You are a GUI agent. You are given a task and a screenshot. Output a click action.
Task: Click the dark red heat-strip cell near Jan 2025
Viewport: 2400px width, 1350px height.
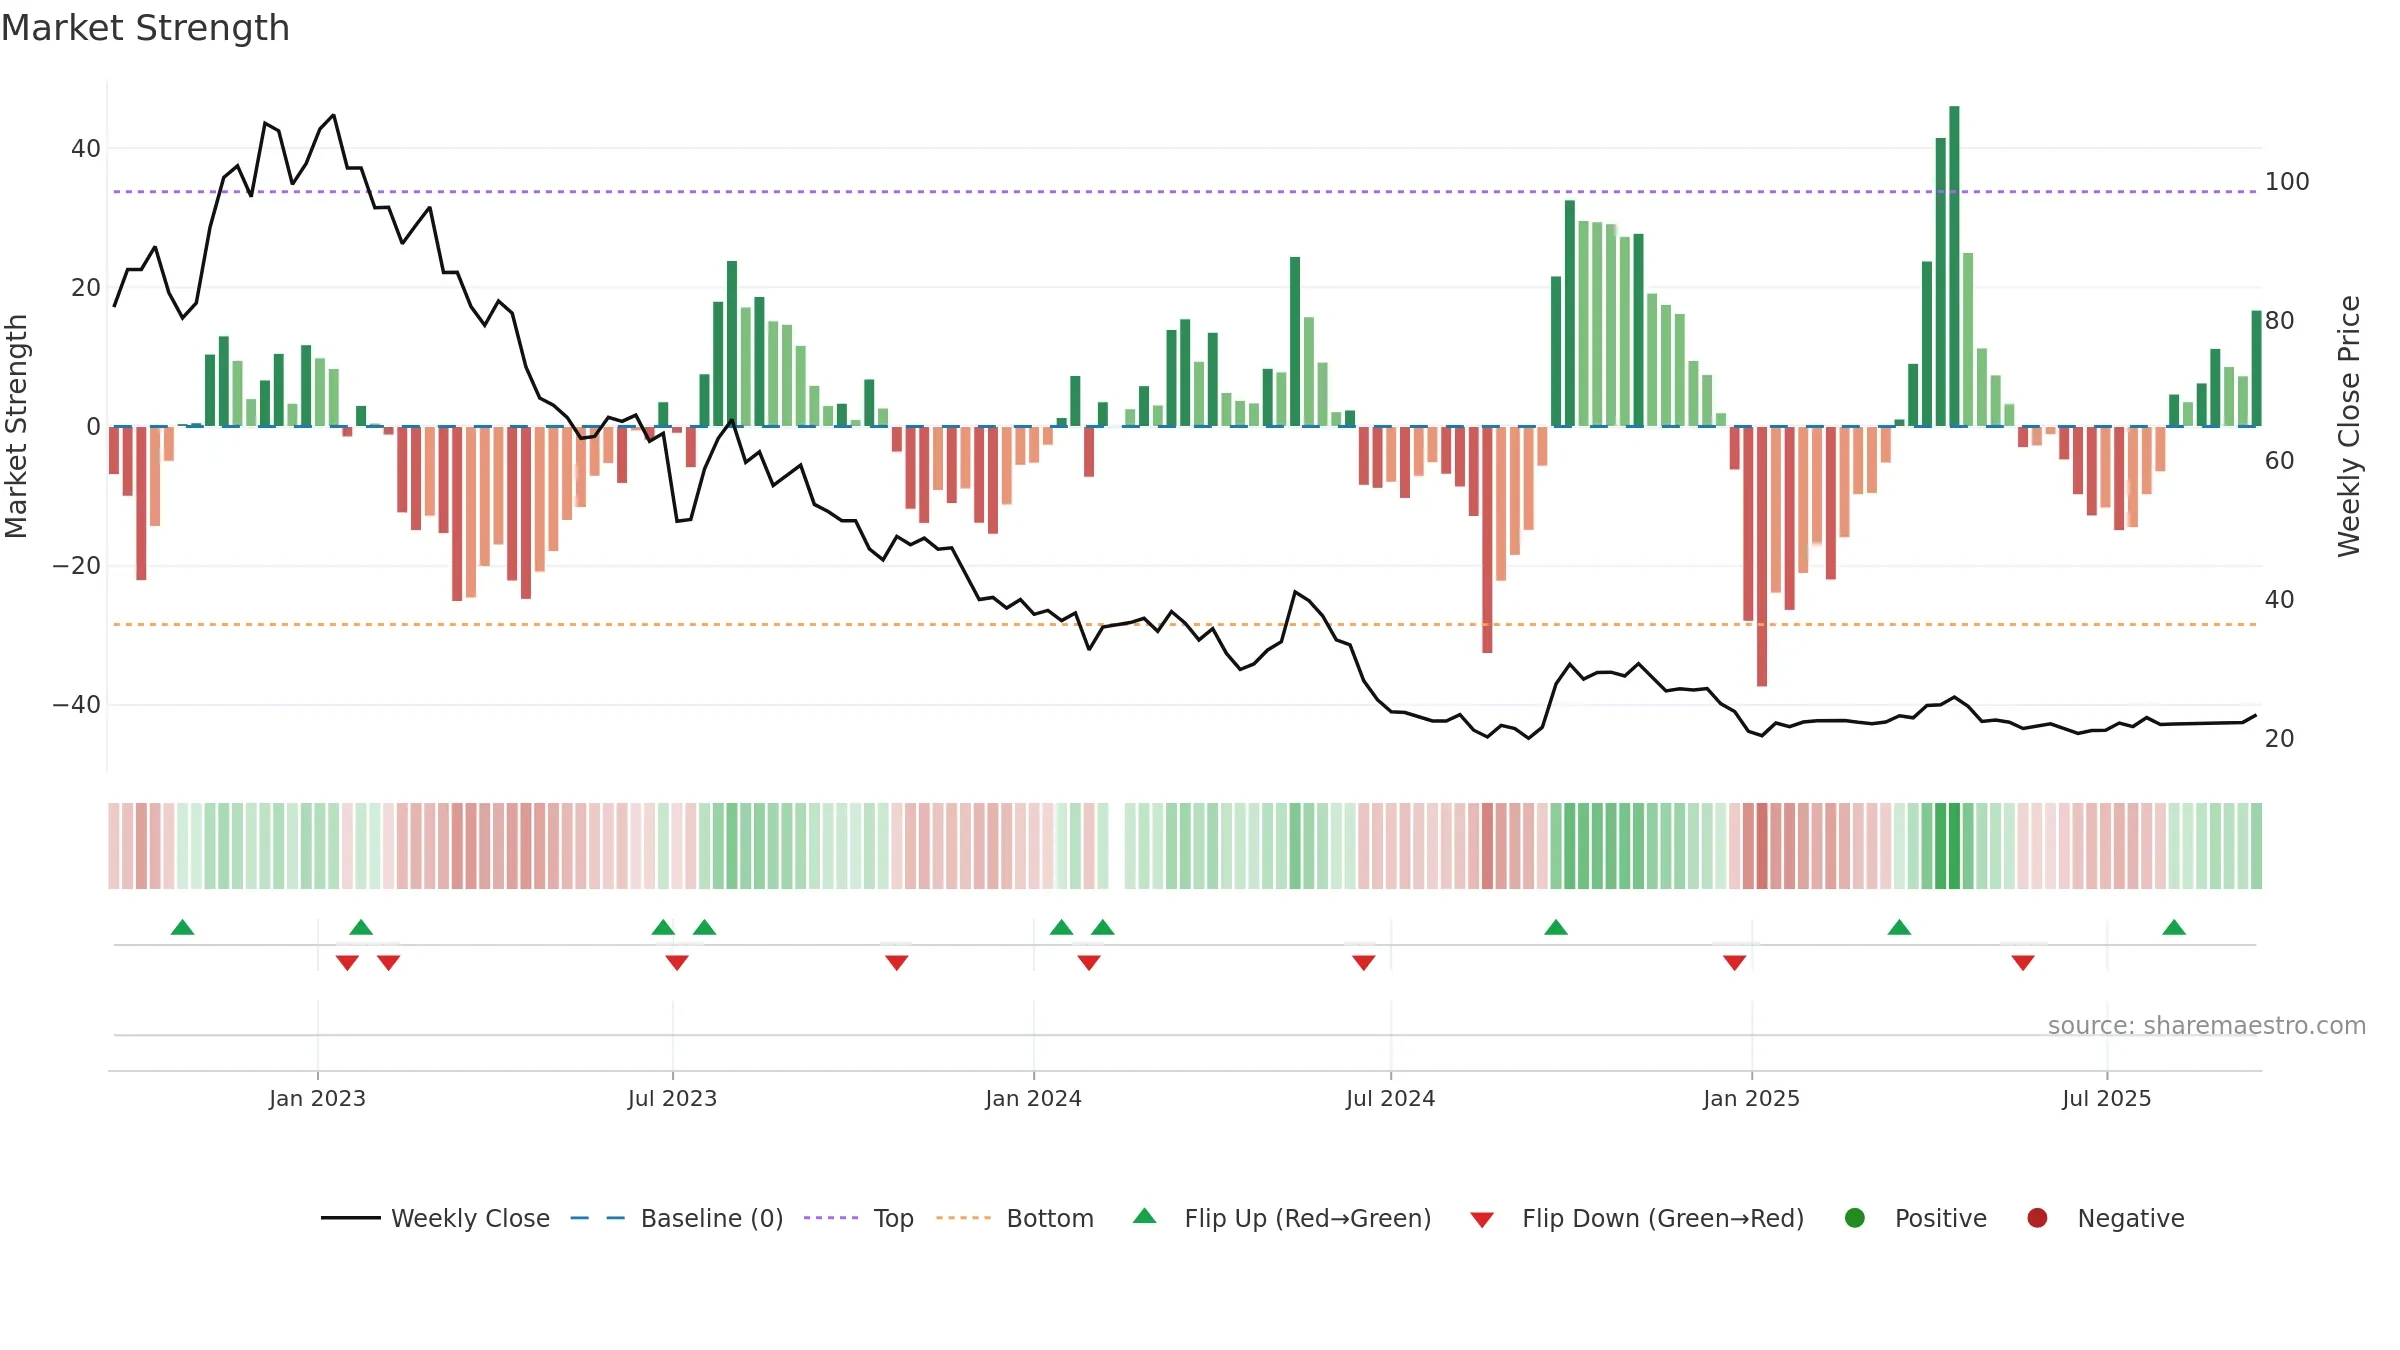click(x=1762, y=846)
